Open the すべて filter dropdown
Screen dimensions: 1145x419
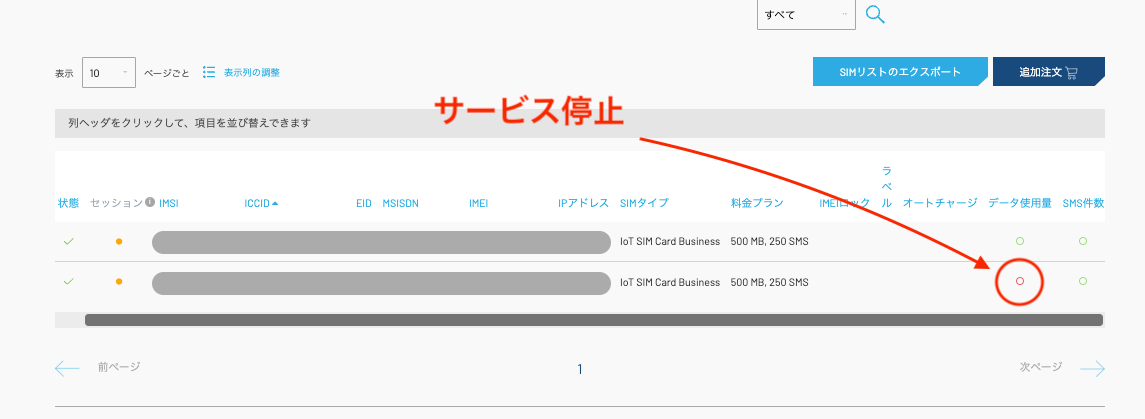(806, 14)
